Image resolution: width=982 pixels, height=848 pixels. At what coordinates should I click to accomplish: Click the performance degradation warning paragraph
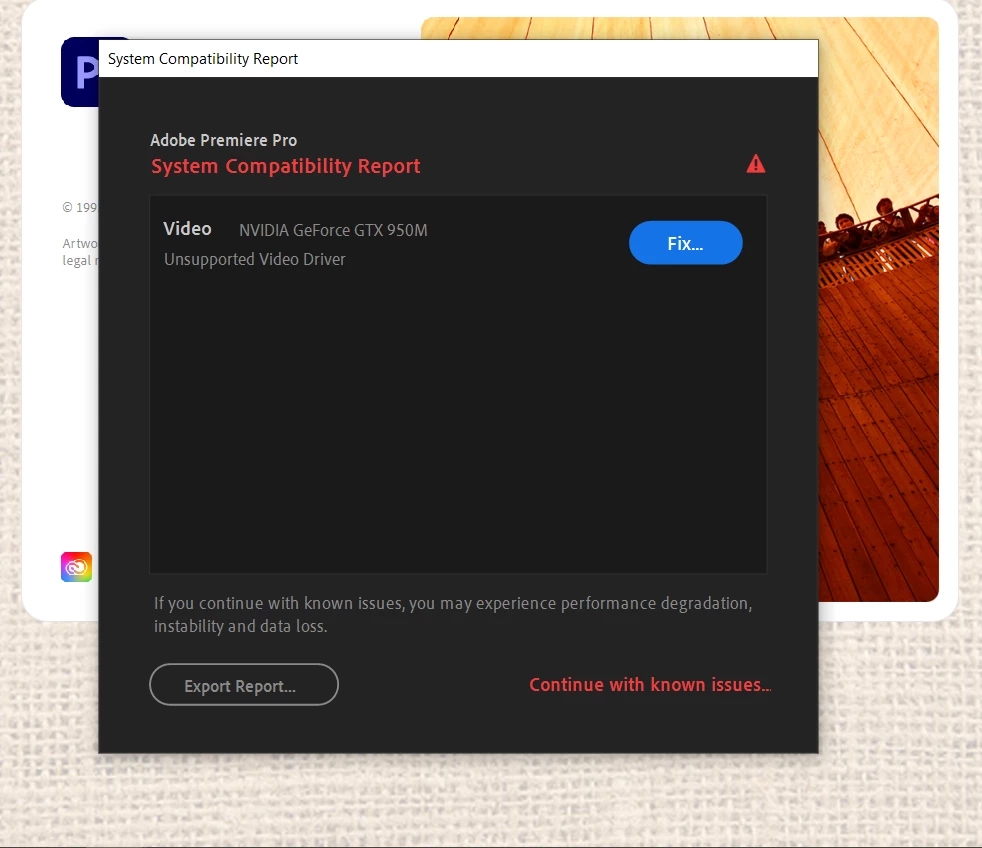[453, 614]
